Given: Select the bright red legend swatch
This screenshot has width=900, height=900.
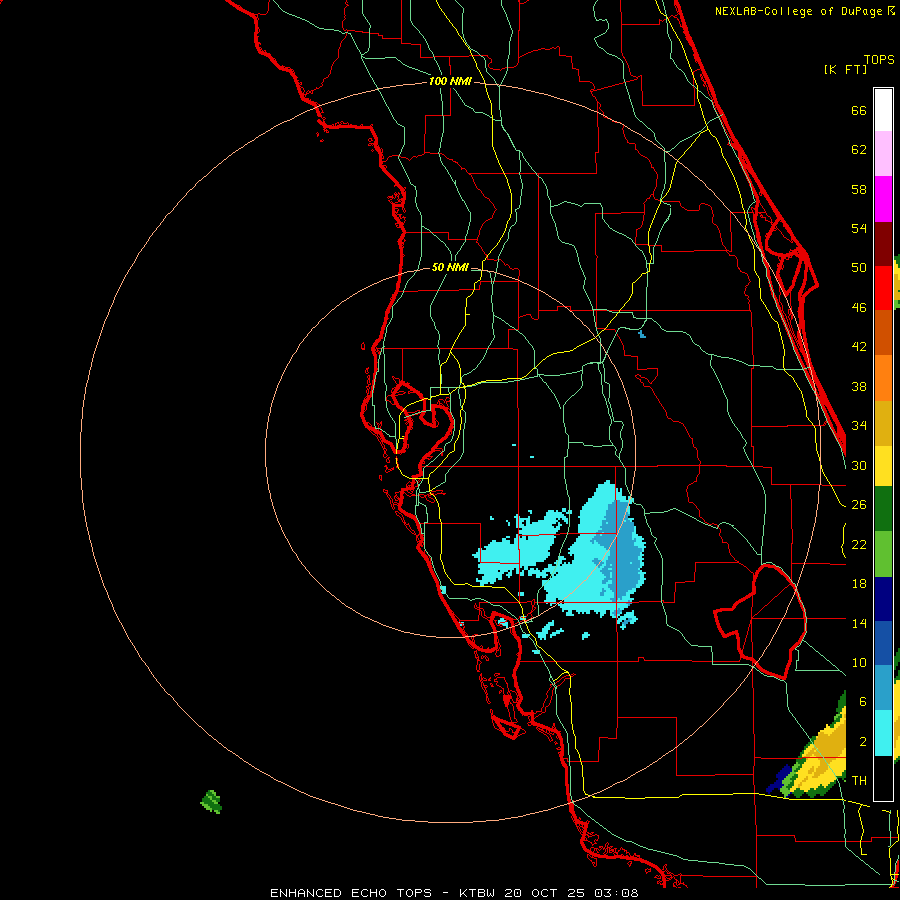Looking at the screenshot, I should (883, 288).
